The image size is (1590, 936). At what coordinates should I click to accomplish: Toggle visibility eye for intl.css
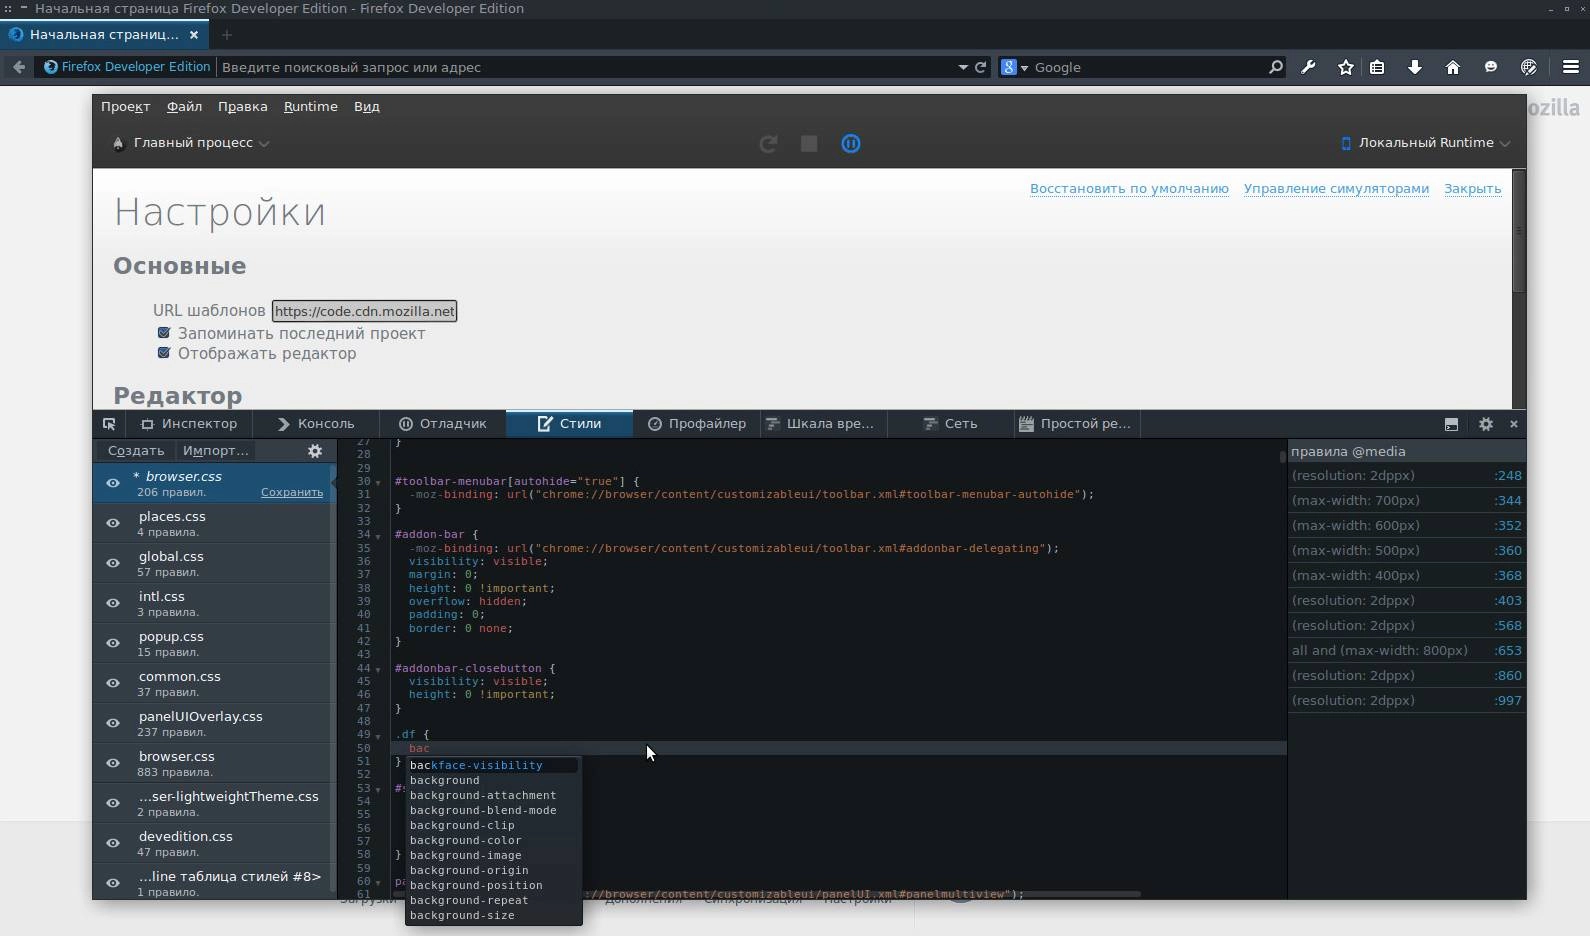pyautogui.click(x=113, y=603)
